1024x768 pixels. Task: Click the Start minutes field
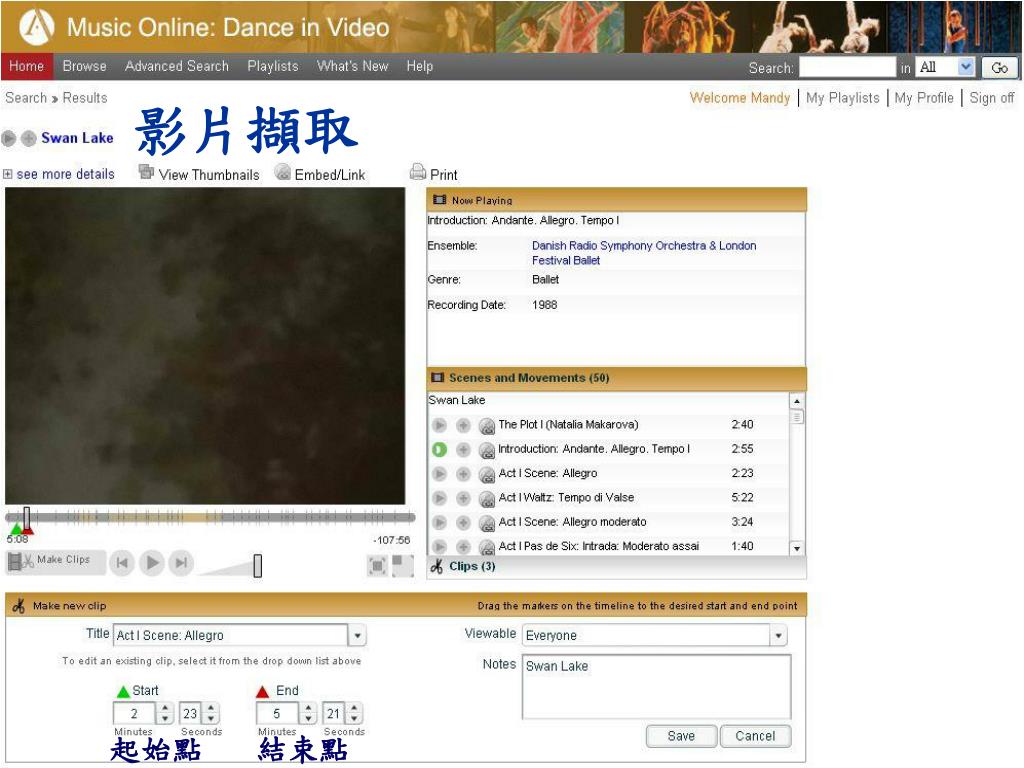tap(134, 713)
